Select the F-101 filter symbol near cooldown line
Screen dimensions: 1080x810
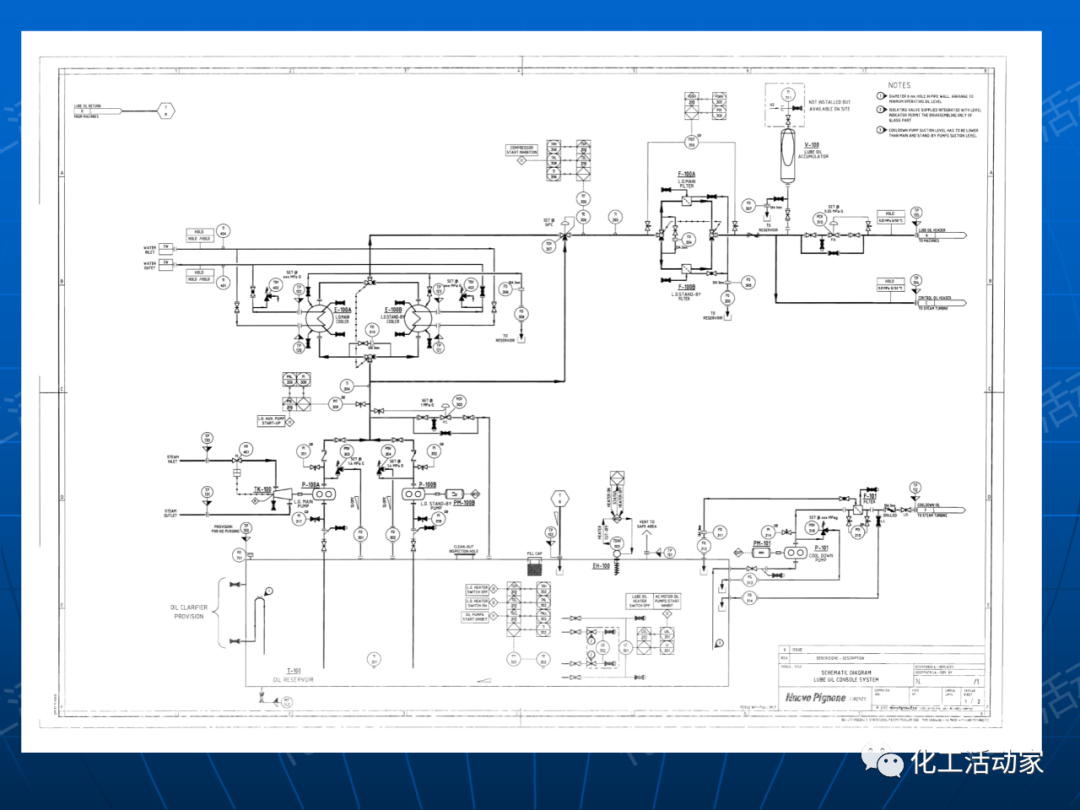[856, 509]
